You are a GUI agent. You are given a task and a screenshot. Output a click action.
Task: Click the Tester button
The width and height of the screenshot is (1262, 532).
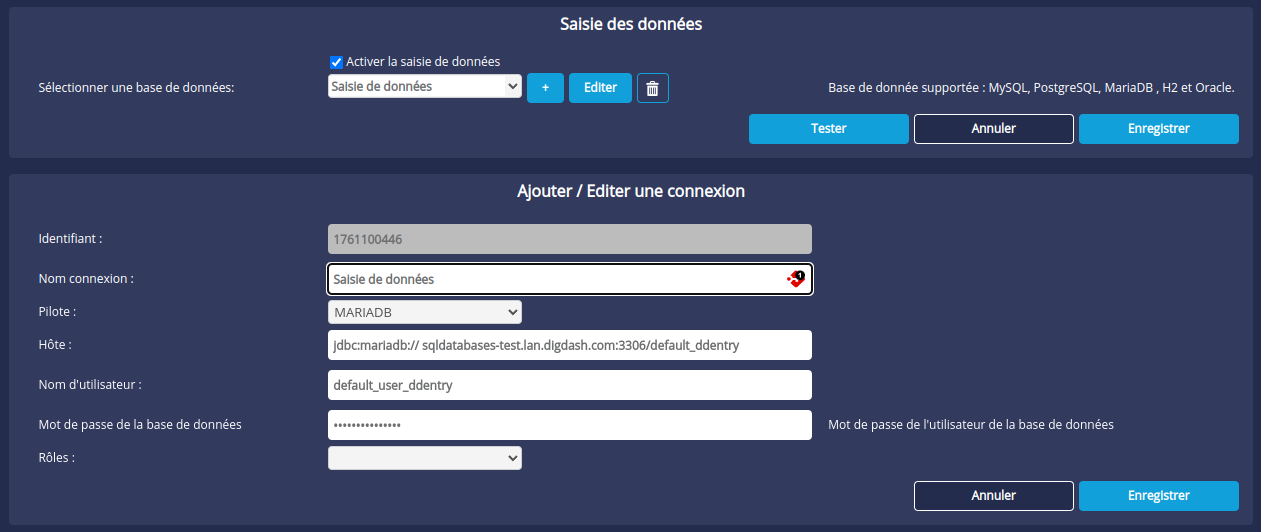828,129
